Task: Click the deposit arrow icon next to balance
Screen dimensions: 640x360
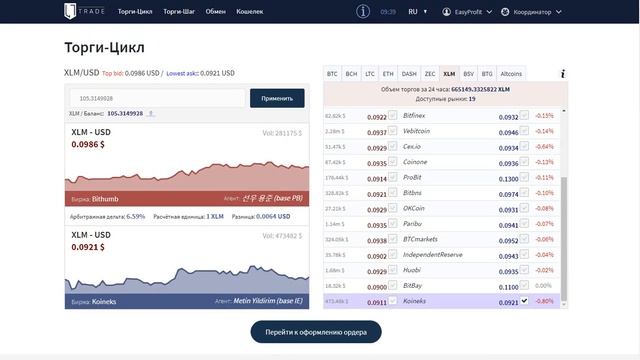Action: pyautogui.click(x=151, y=113)
